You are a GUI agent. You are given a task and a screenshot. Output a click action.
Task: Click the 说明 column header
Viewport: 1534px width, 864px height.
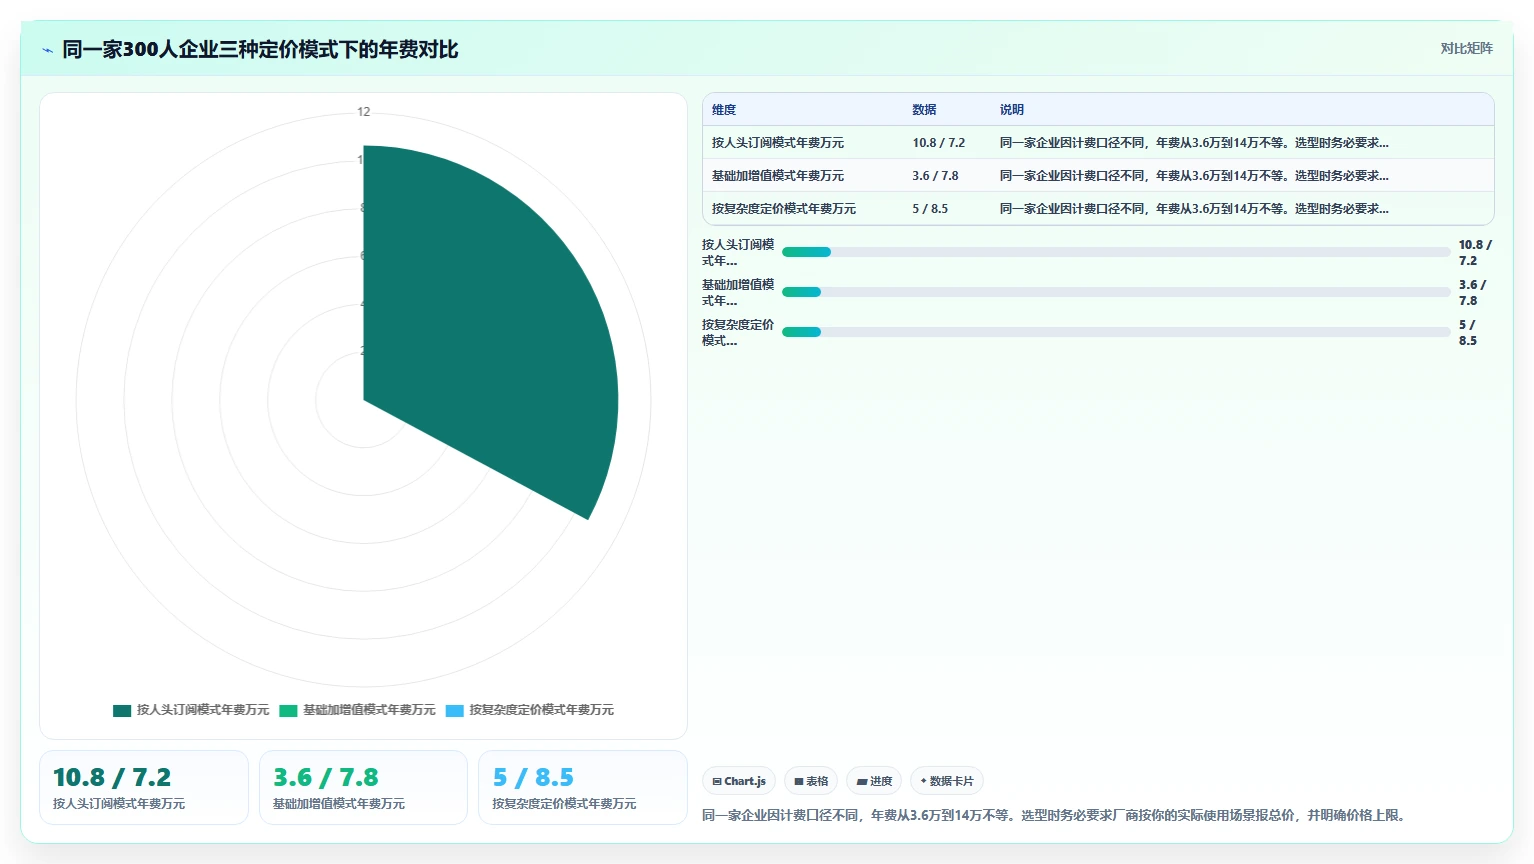pos(1012,110)
